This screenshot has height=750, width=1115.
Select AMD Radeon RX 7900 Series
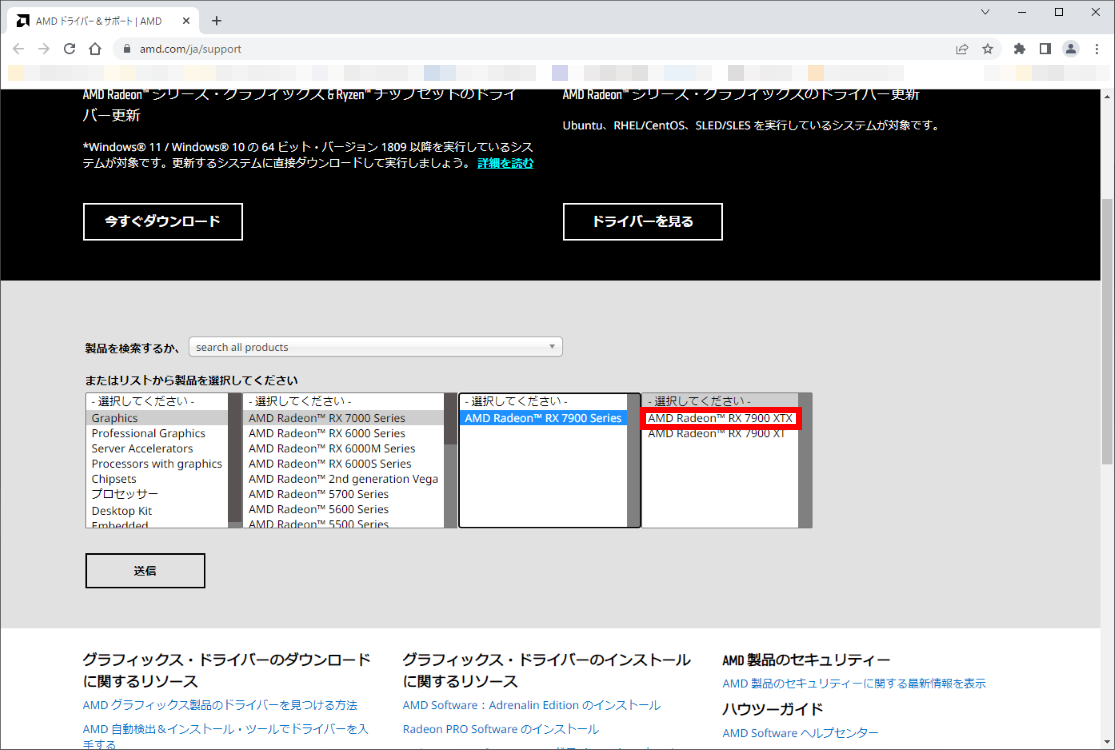[543, 418]
